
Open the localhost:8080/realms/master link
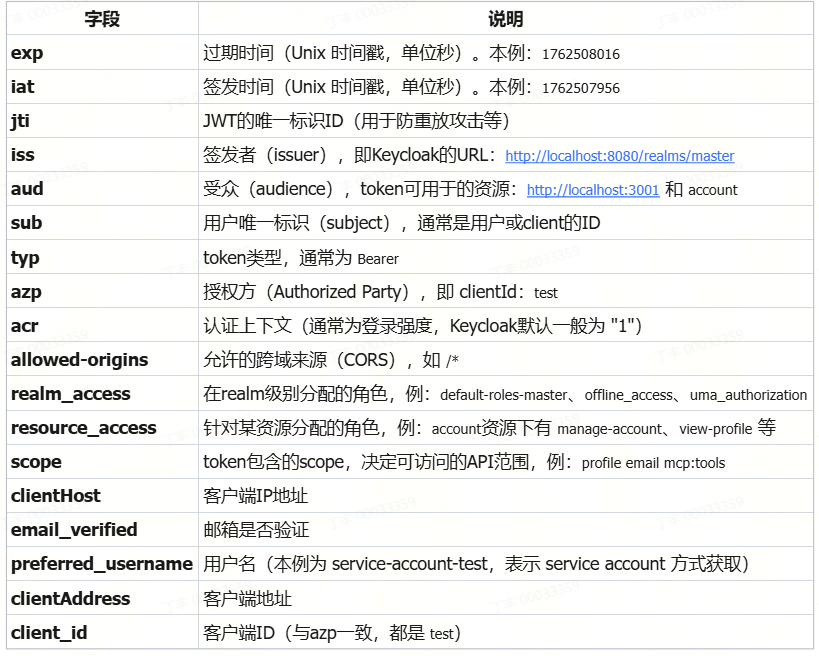pyautogui.click(x=619, y=156)
